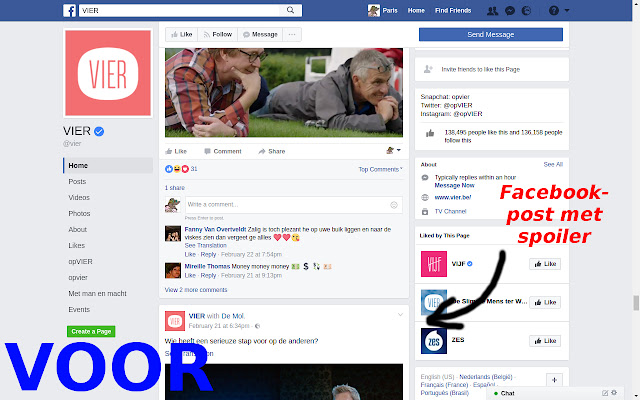The width and height of the screenshot is (640, 400).
Task: Comment on the grass photo post
Action: pyautogui.click(x=223, y=151)
